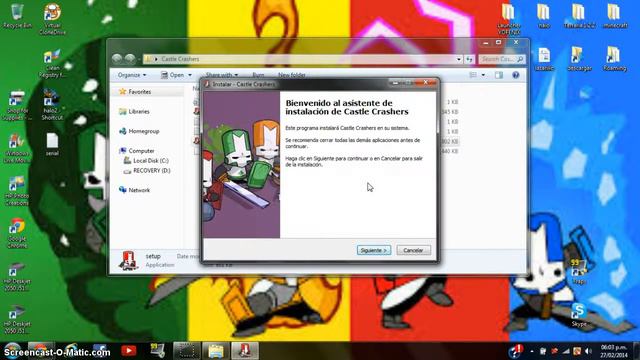Open the Fraps desktop shortcut

pos(579,272)
